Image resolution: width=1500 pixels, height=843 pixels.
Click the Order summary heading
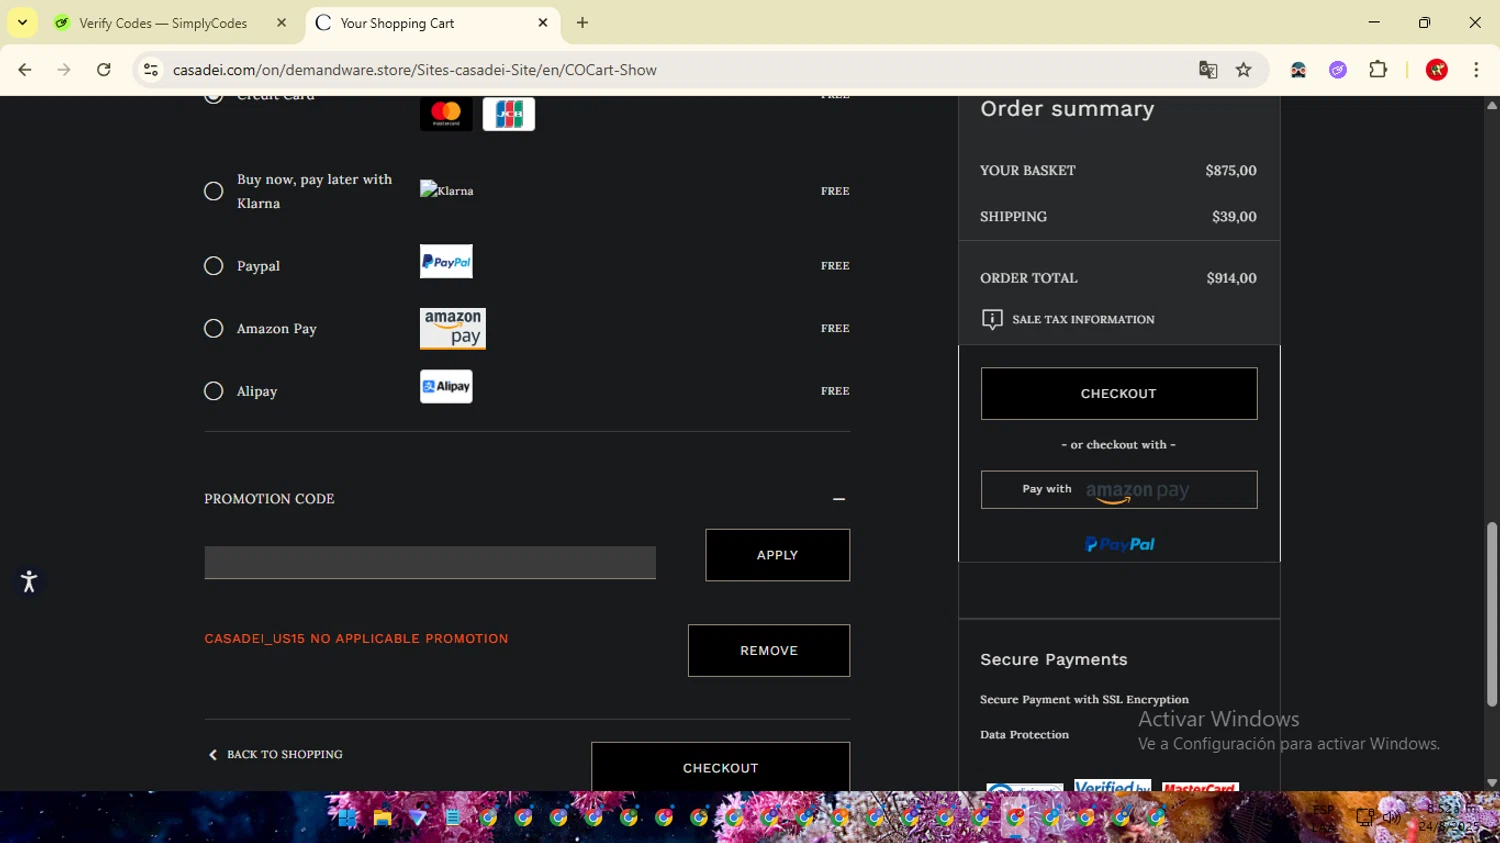(1067, 109)
